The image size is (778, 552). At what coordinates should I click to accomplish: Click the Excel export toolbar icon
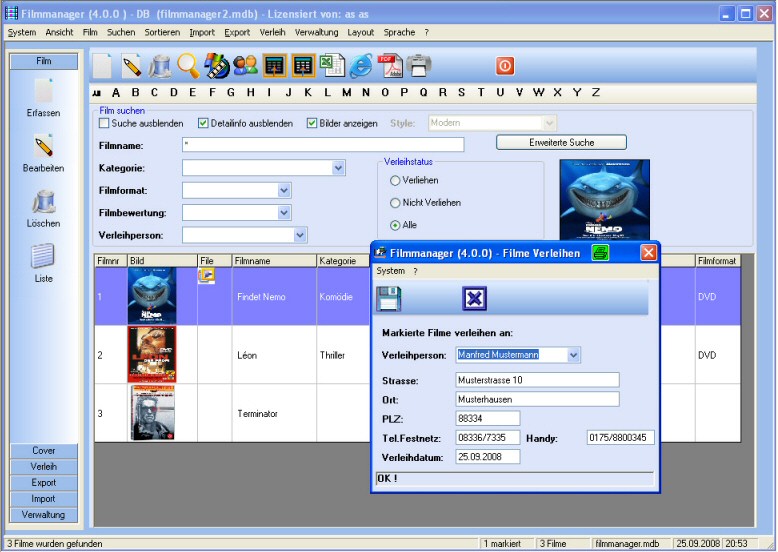[x=332, y=66]
